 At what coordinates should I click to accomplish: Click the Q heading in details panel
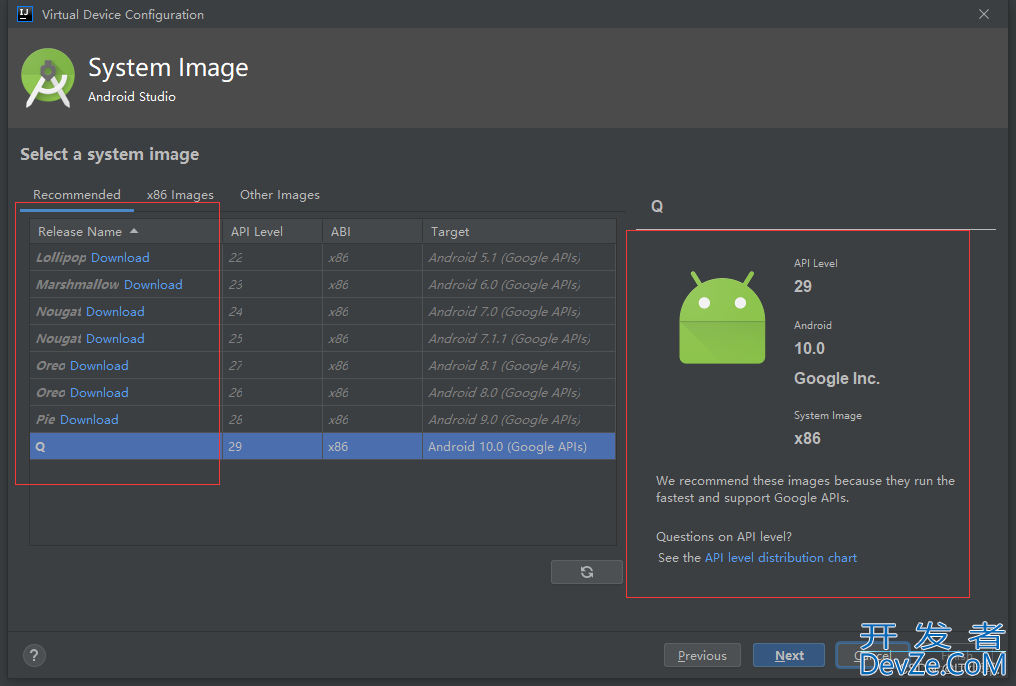[x=657, y=207]
